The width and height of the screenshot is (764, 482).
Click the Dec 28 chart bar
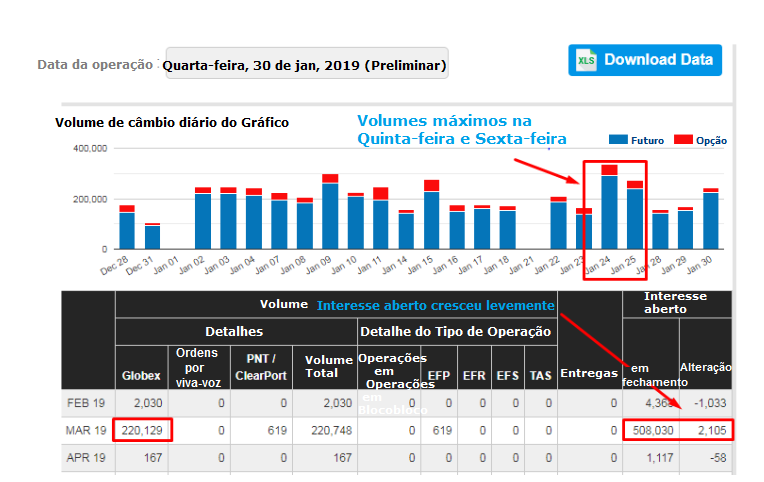127,229
